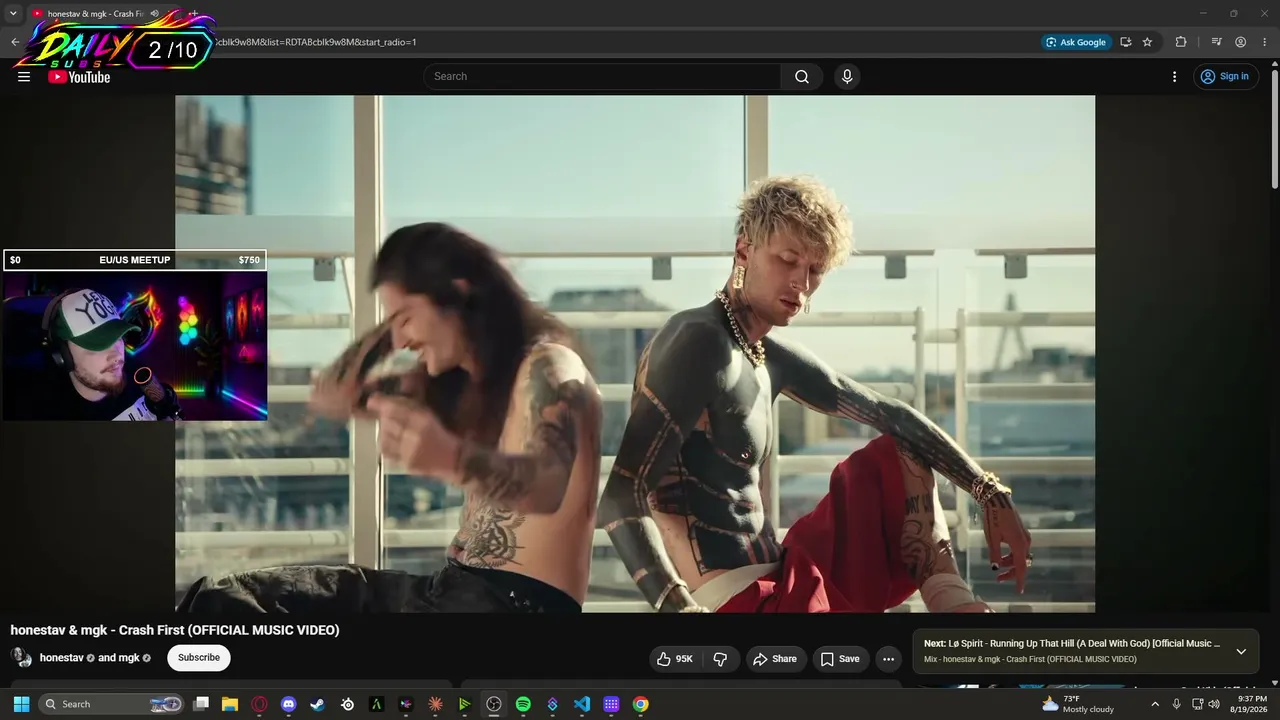Image resolution: width=1280 pixels, height=720 pixels.
Task: Open Visual Studio Code from the taskbar
Action: (x=582, y=704)
